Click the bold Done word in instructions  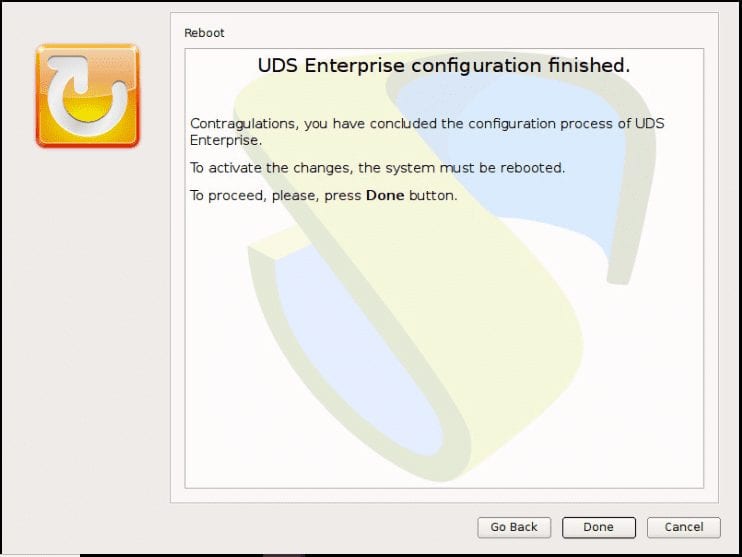385,196
